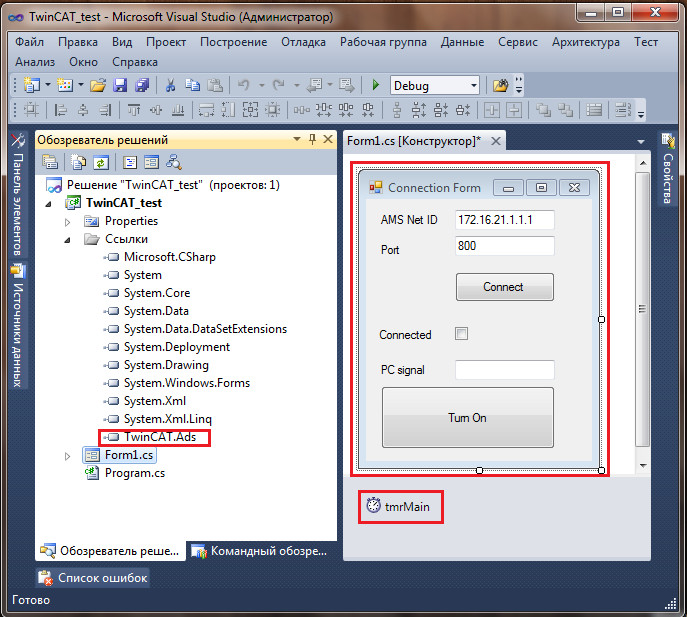Click Show All Files icon in Solution Explorer
This screenshot has height=617, width=687.
[x=78, y=163]
